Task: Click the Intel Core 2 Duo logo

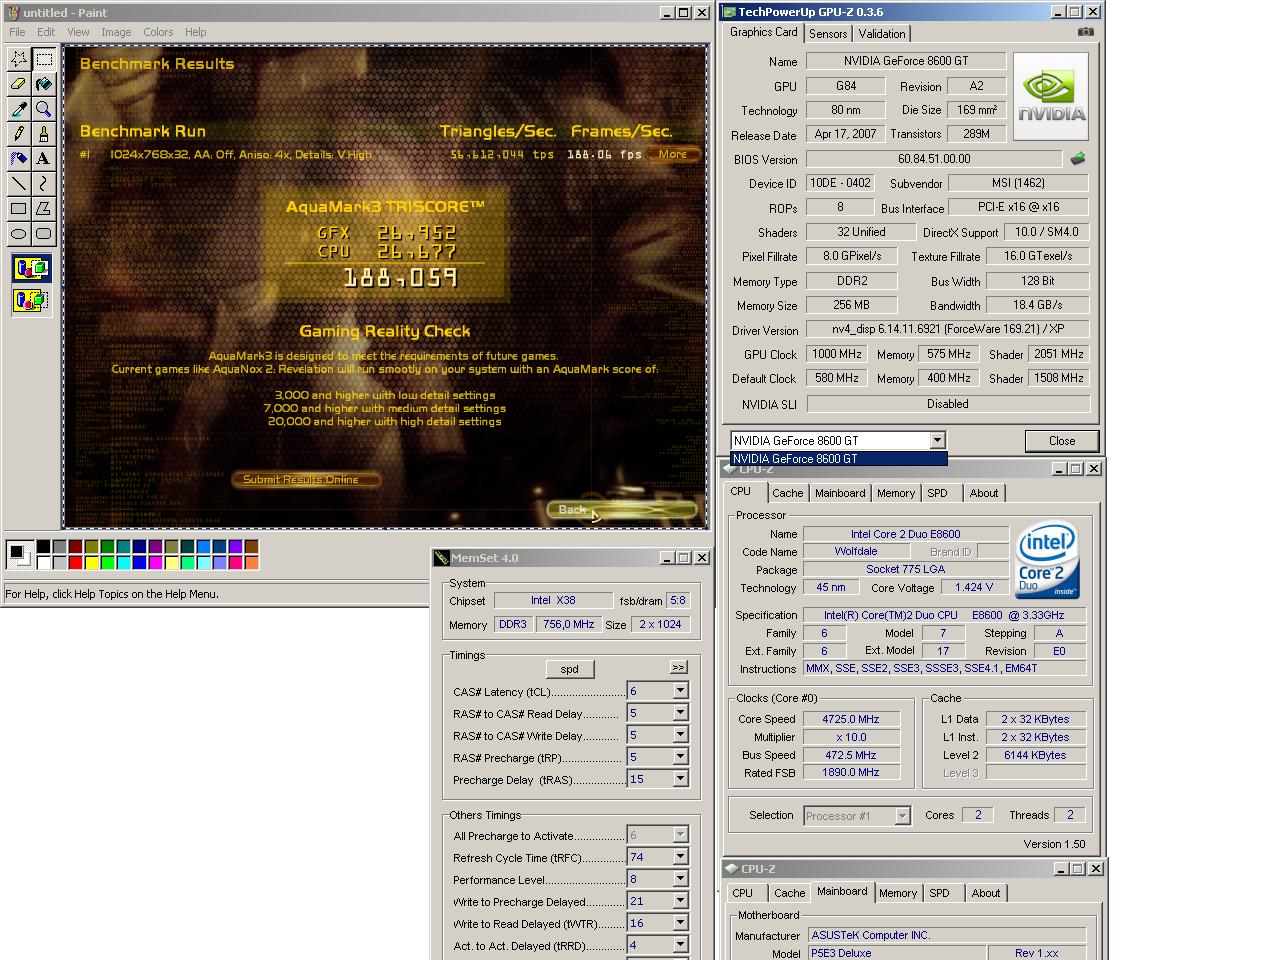Action: coord(1047,559)
